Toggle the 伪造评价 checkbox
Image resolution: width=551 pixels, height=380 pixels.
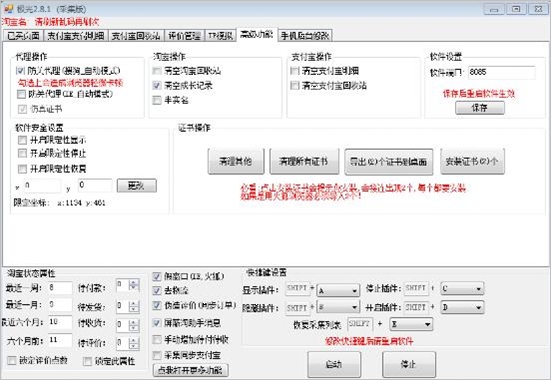point(157,305)
